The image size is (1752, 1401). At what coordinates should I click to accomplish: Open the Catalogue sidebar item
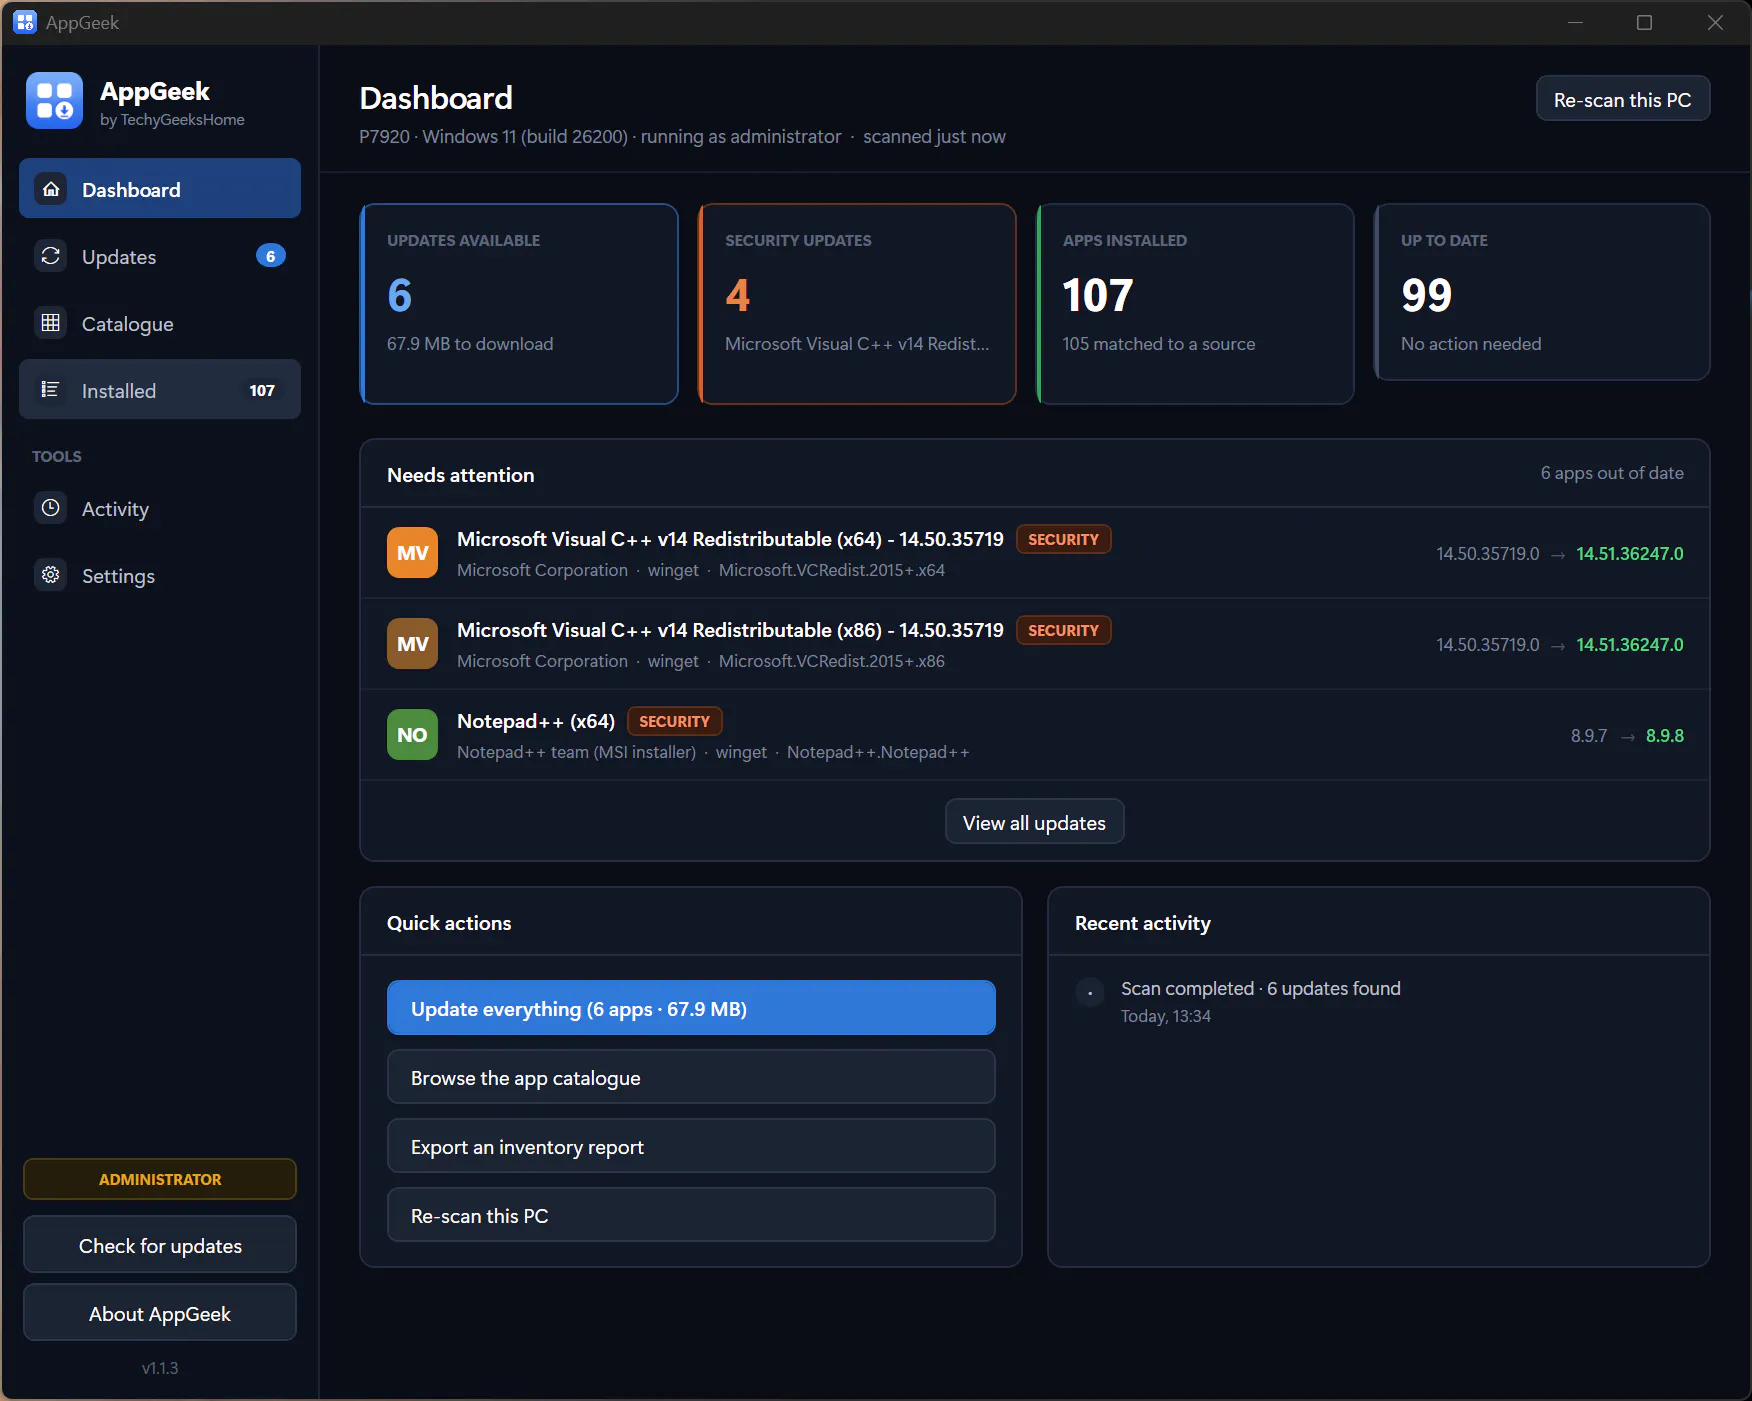click(x=160, y=323)
